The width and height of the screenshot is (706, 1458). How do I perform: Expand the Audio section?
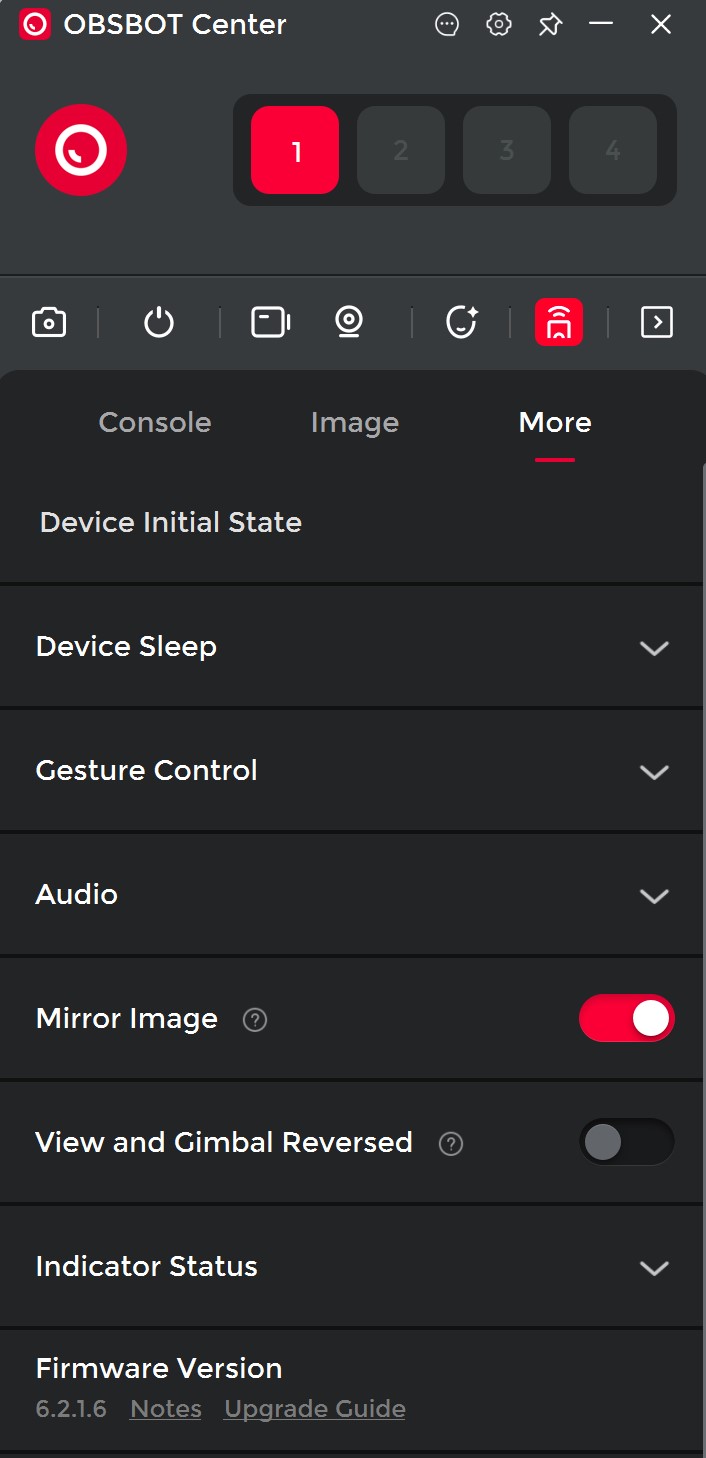tap(654, 896)
